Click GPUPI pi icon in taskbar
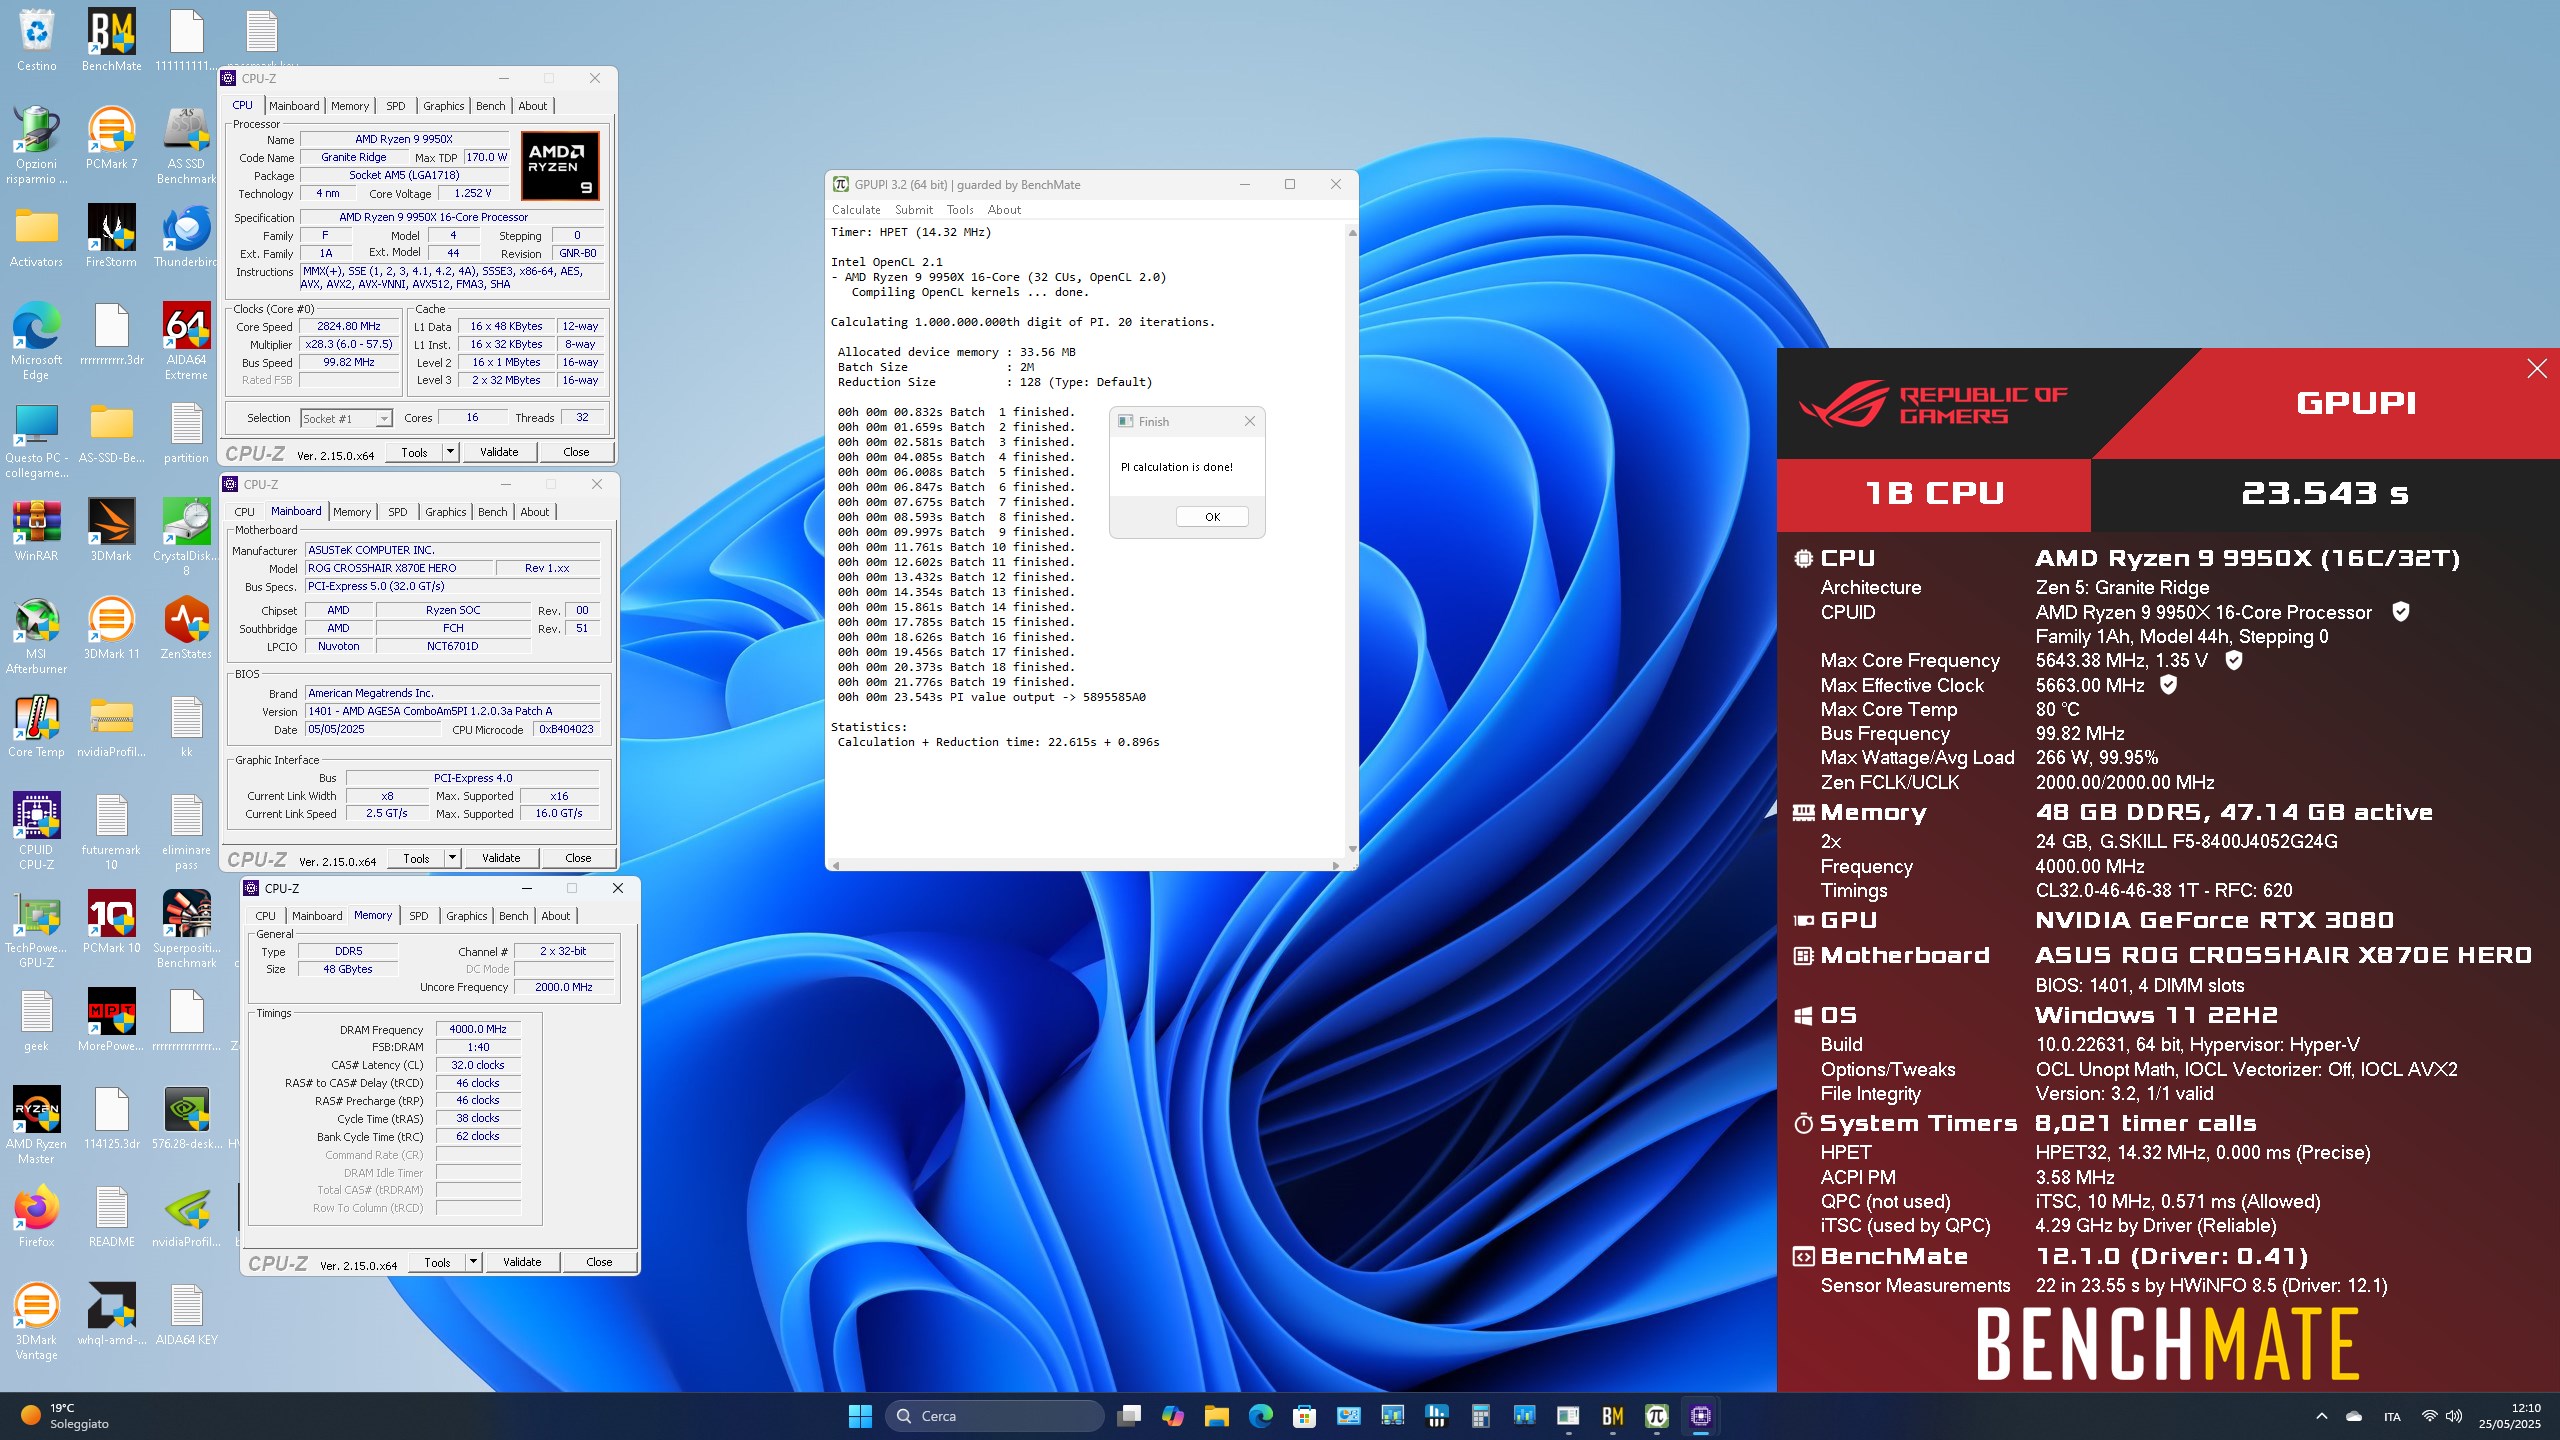This screenshot has width=2560, height=1440. click(x=1656, y=1416)
